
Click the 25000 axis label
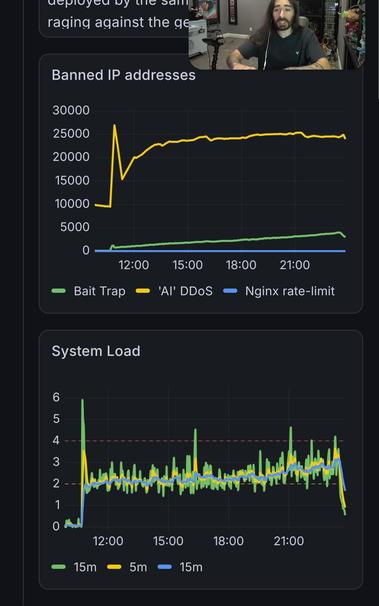pos(71,133)
